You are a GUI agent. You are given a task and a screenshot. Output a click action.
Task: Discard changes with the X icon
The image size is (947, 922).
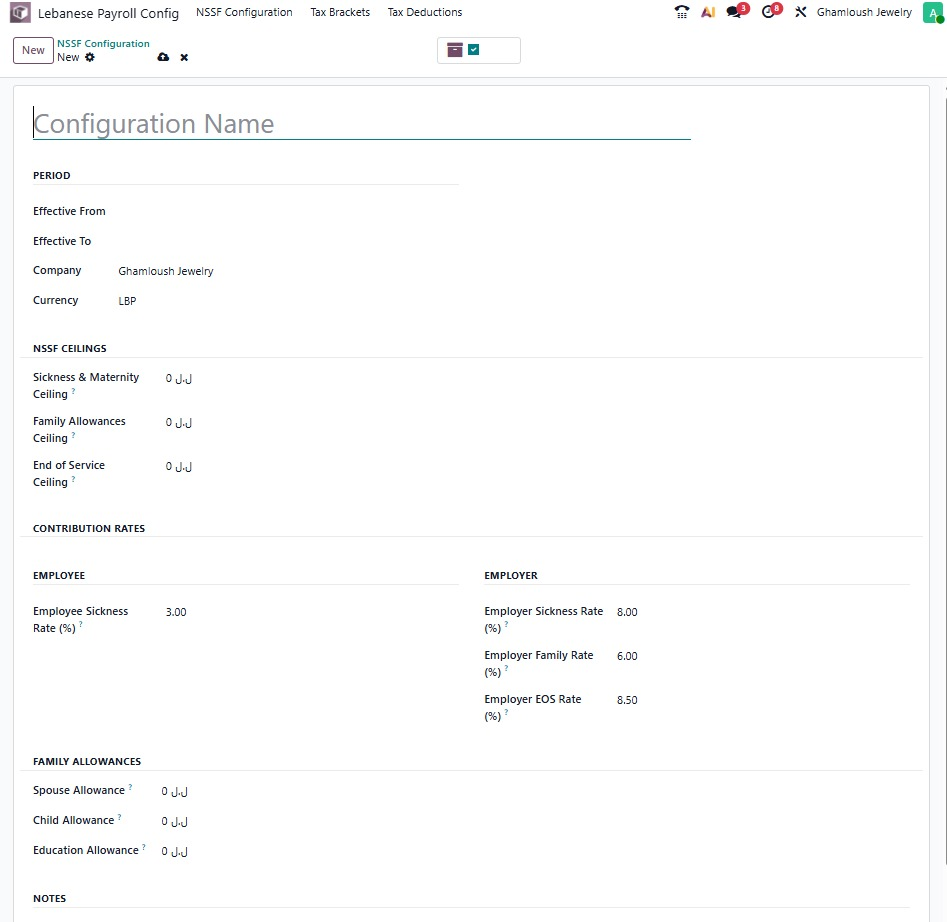point(184,58)
